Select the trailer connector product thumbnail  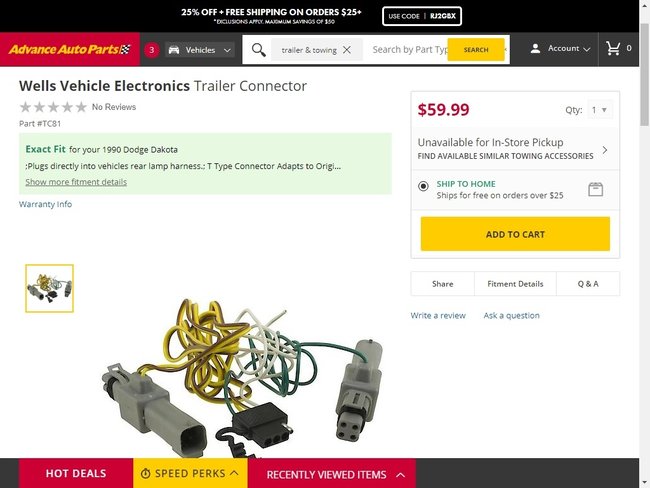pos(49,288)
